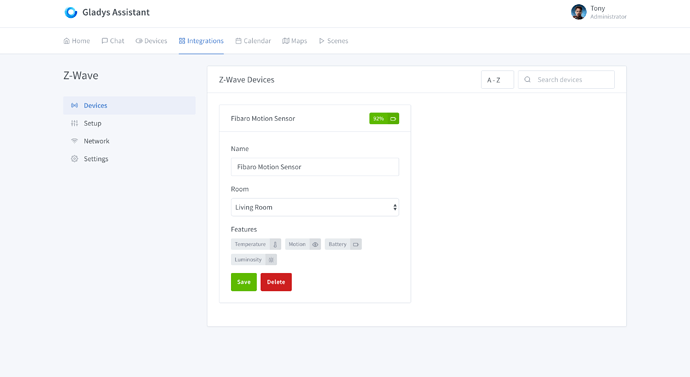Open the Scenes tab

(x=333, y=41)
